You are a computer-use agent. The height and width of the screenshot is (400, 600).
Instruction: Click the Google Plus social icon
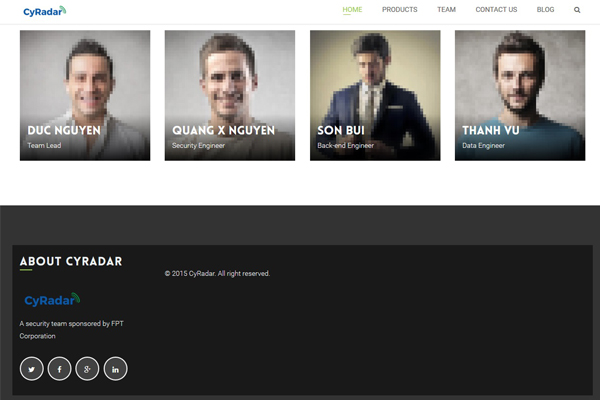87,369
